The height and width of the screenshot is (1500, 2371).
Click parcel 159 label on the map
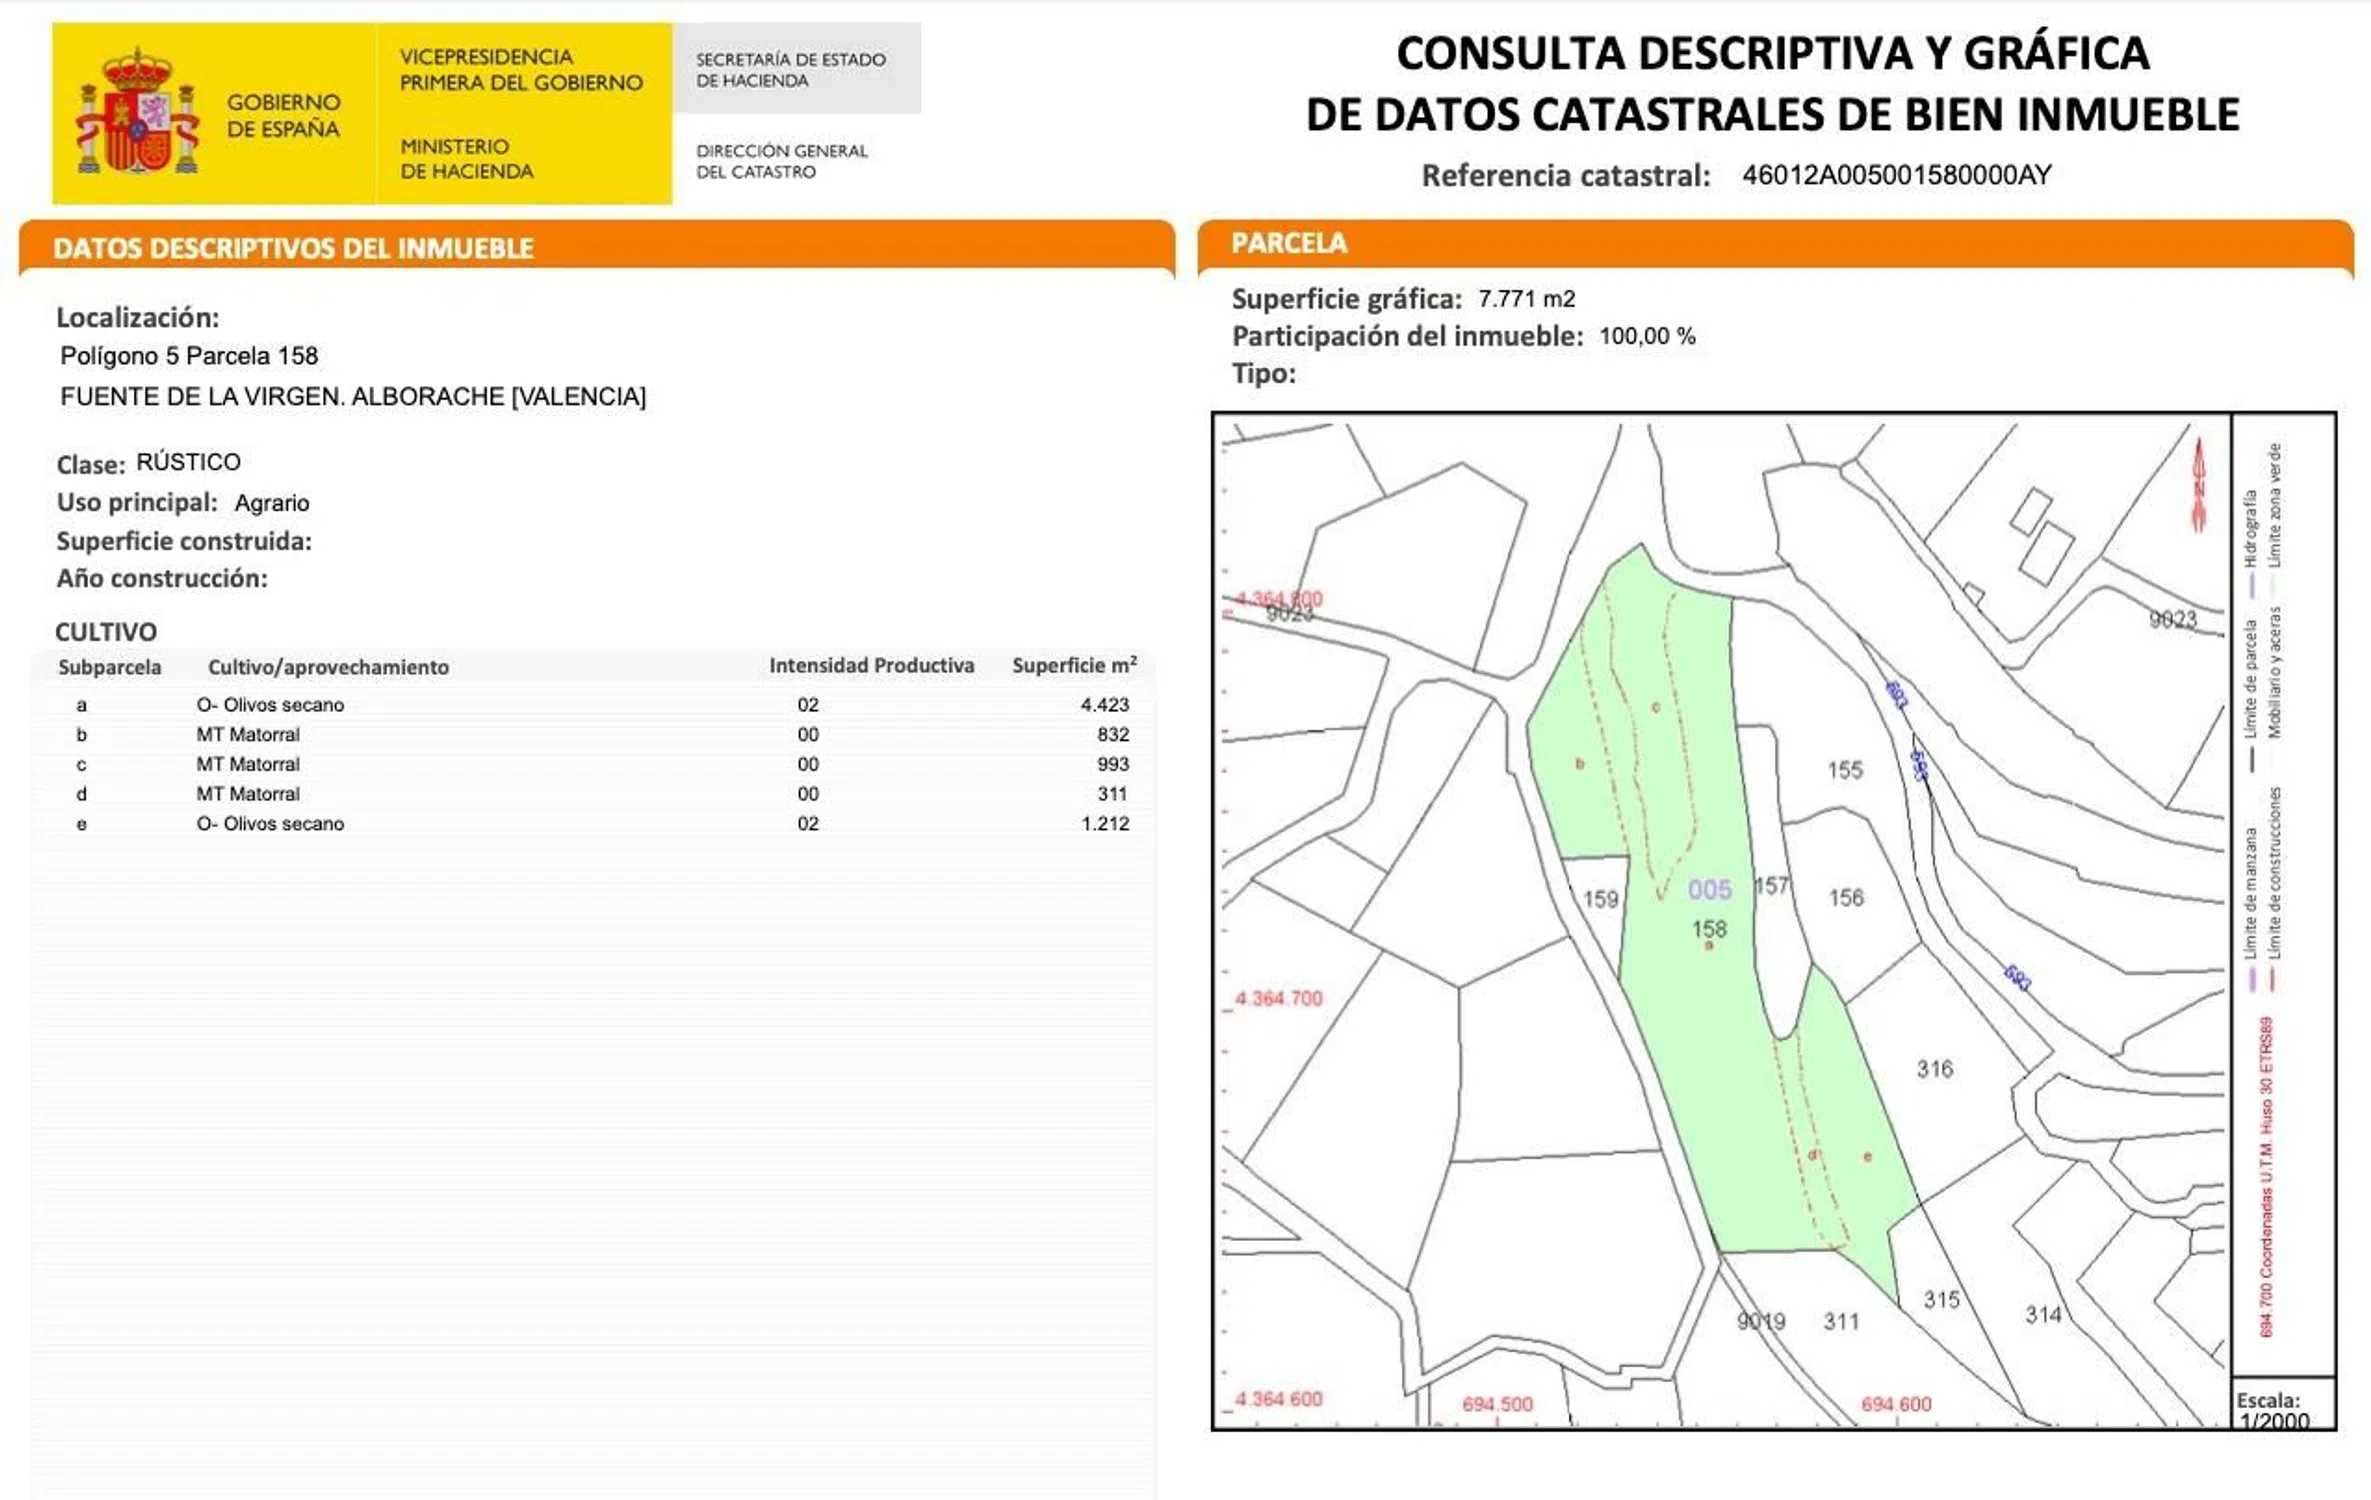1600,899
